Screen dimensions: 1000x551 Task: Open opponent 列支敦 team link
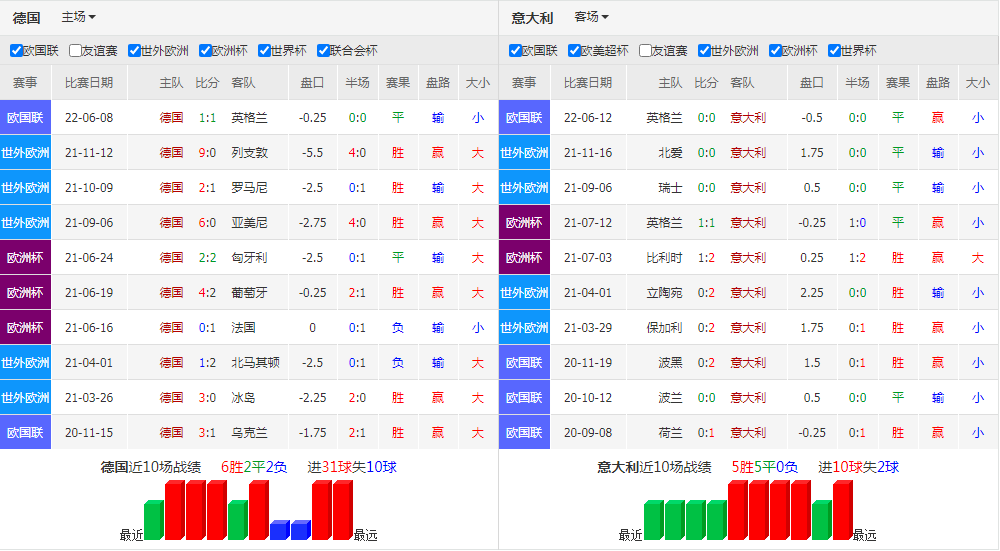pos(249,152)
